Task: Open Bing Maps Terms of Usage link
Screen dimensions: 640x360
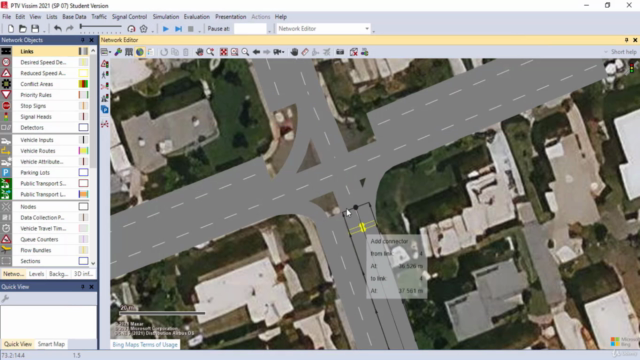Action: (x=145, y=344)
